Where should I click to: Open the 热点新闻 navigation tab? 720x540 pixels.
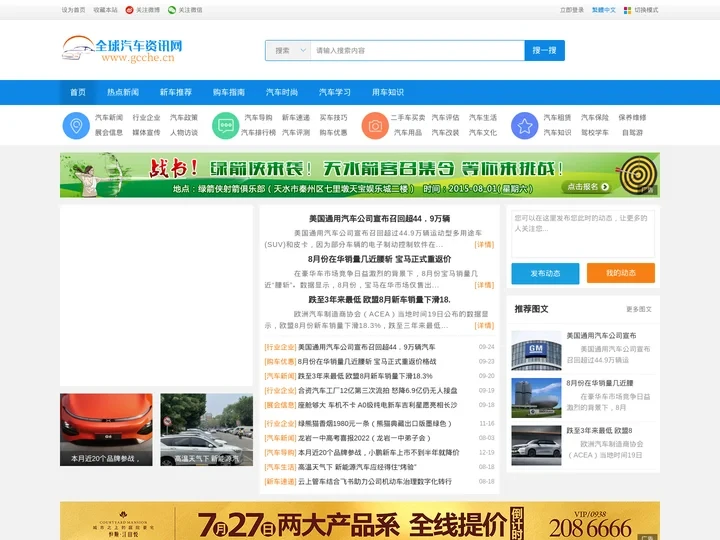(123, 92)
